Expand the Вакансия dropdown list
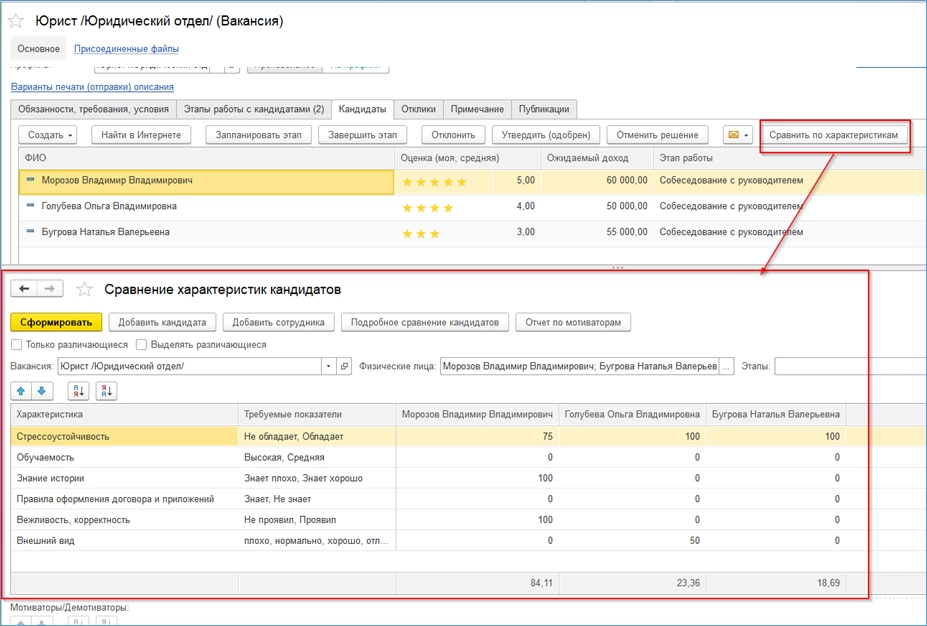This screenshot has height=626, width=927. pos(328,367)
